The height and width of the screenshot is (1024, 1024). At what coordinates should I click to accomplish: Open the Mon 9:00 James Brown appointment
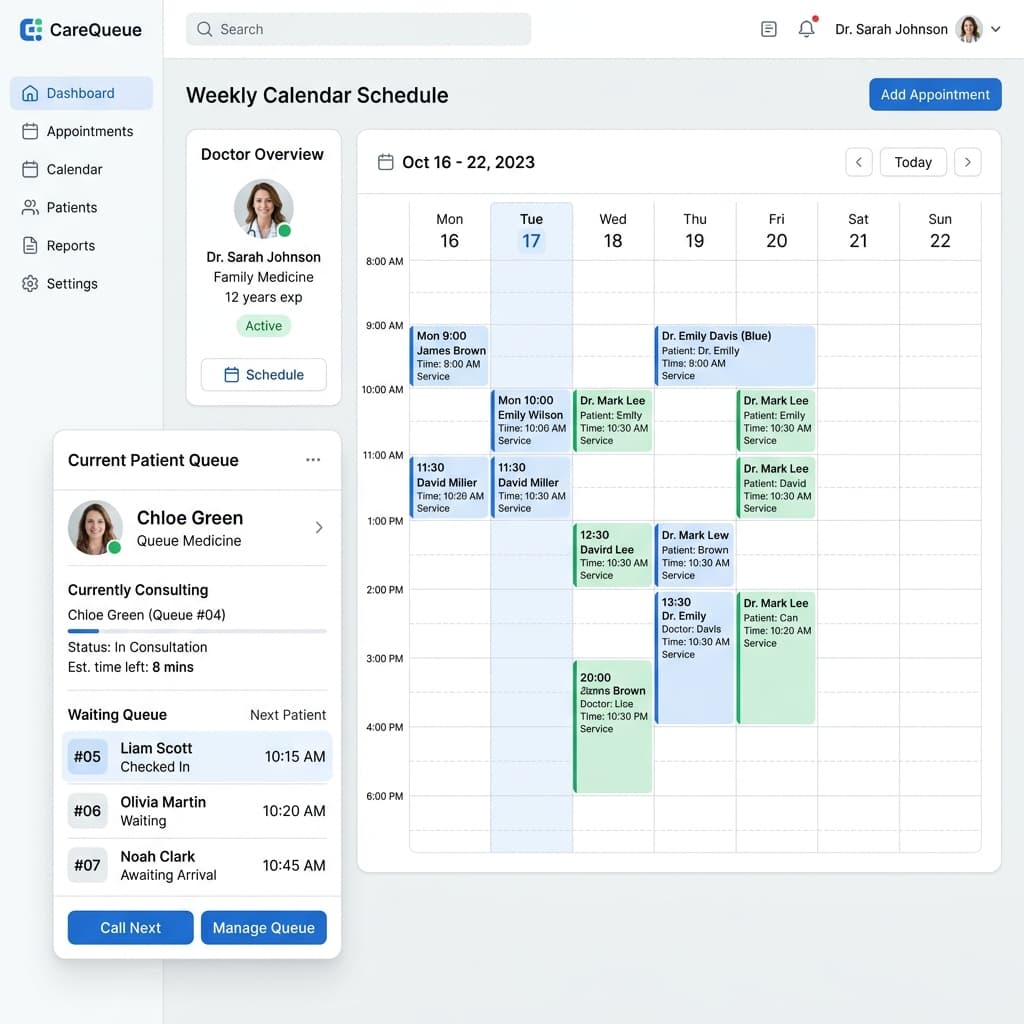(x=449, y=356)
